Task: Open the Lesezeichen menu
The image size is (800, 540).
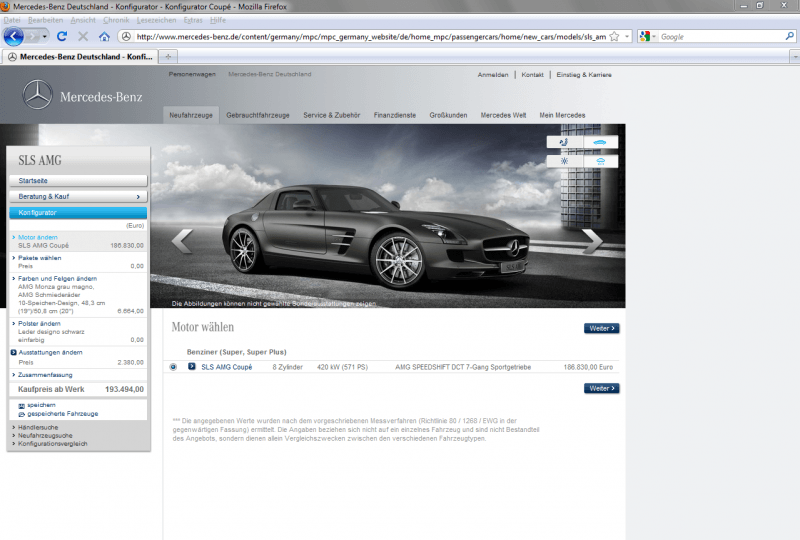Action: pos(156,20)
